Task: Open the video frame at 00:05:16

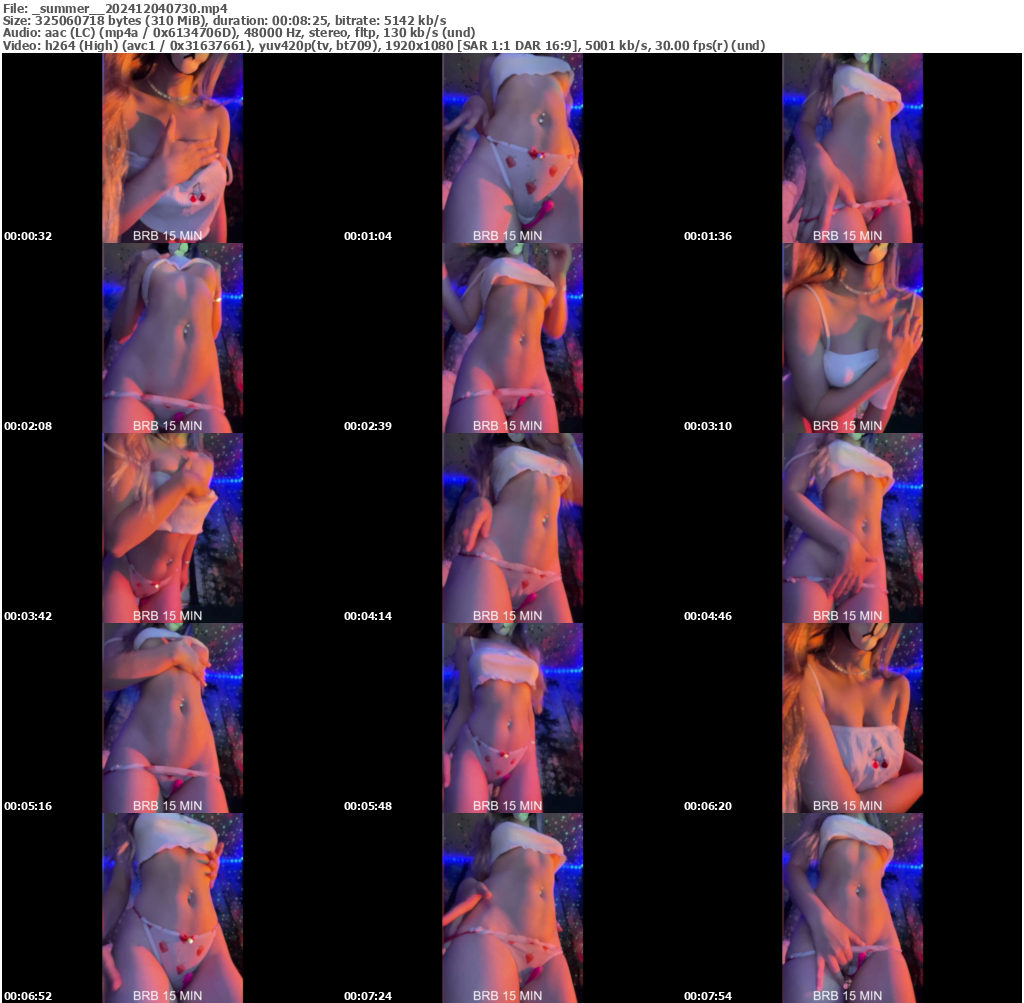Action: pyautogui.click(x=171, y=716)
